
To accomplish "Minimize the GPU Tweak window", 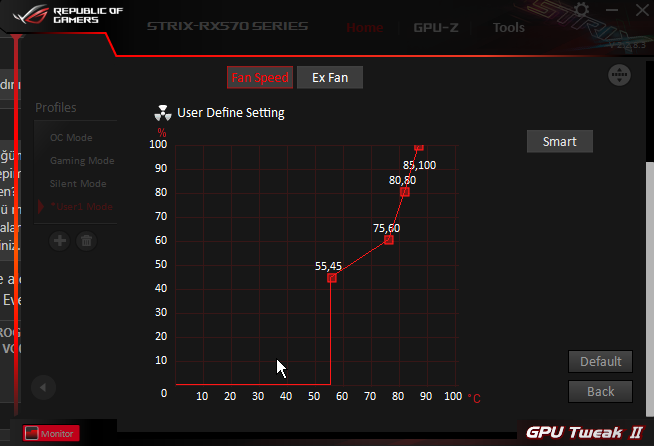I will click(x=612, y=10).
